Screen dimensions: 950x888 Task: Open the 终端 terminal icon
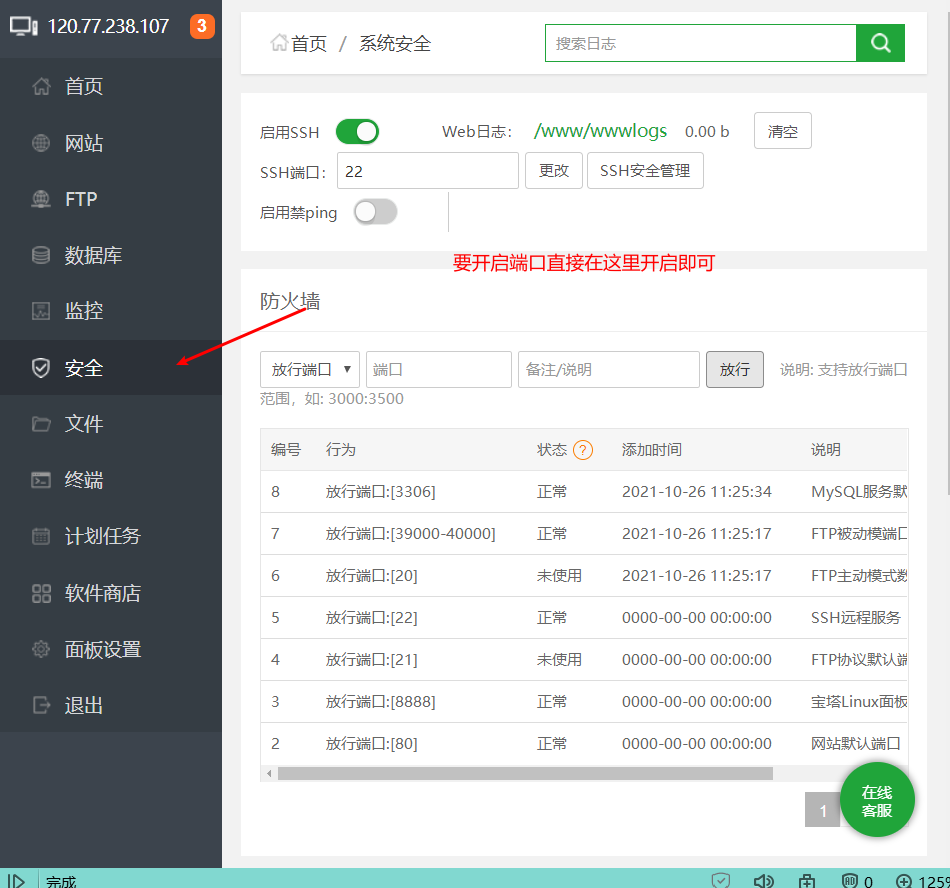(x=41, y=480)
